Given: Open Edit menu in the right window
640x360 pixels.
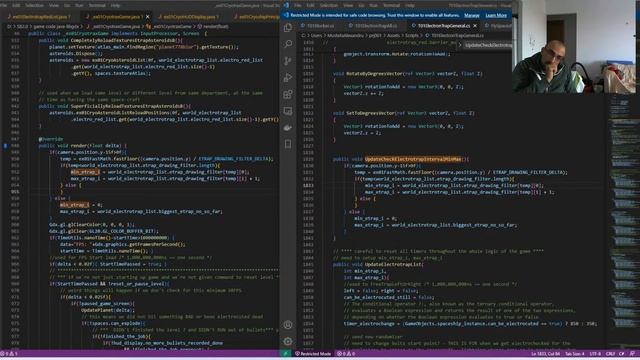Looking at the screenshot, I should pos(311,5).
